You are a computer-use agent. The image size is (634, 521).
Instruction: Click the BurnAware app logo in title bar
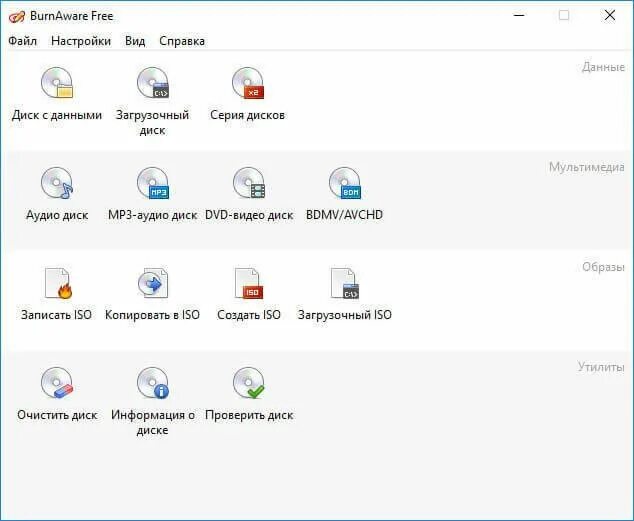coord(17,17)
